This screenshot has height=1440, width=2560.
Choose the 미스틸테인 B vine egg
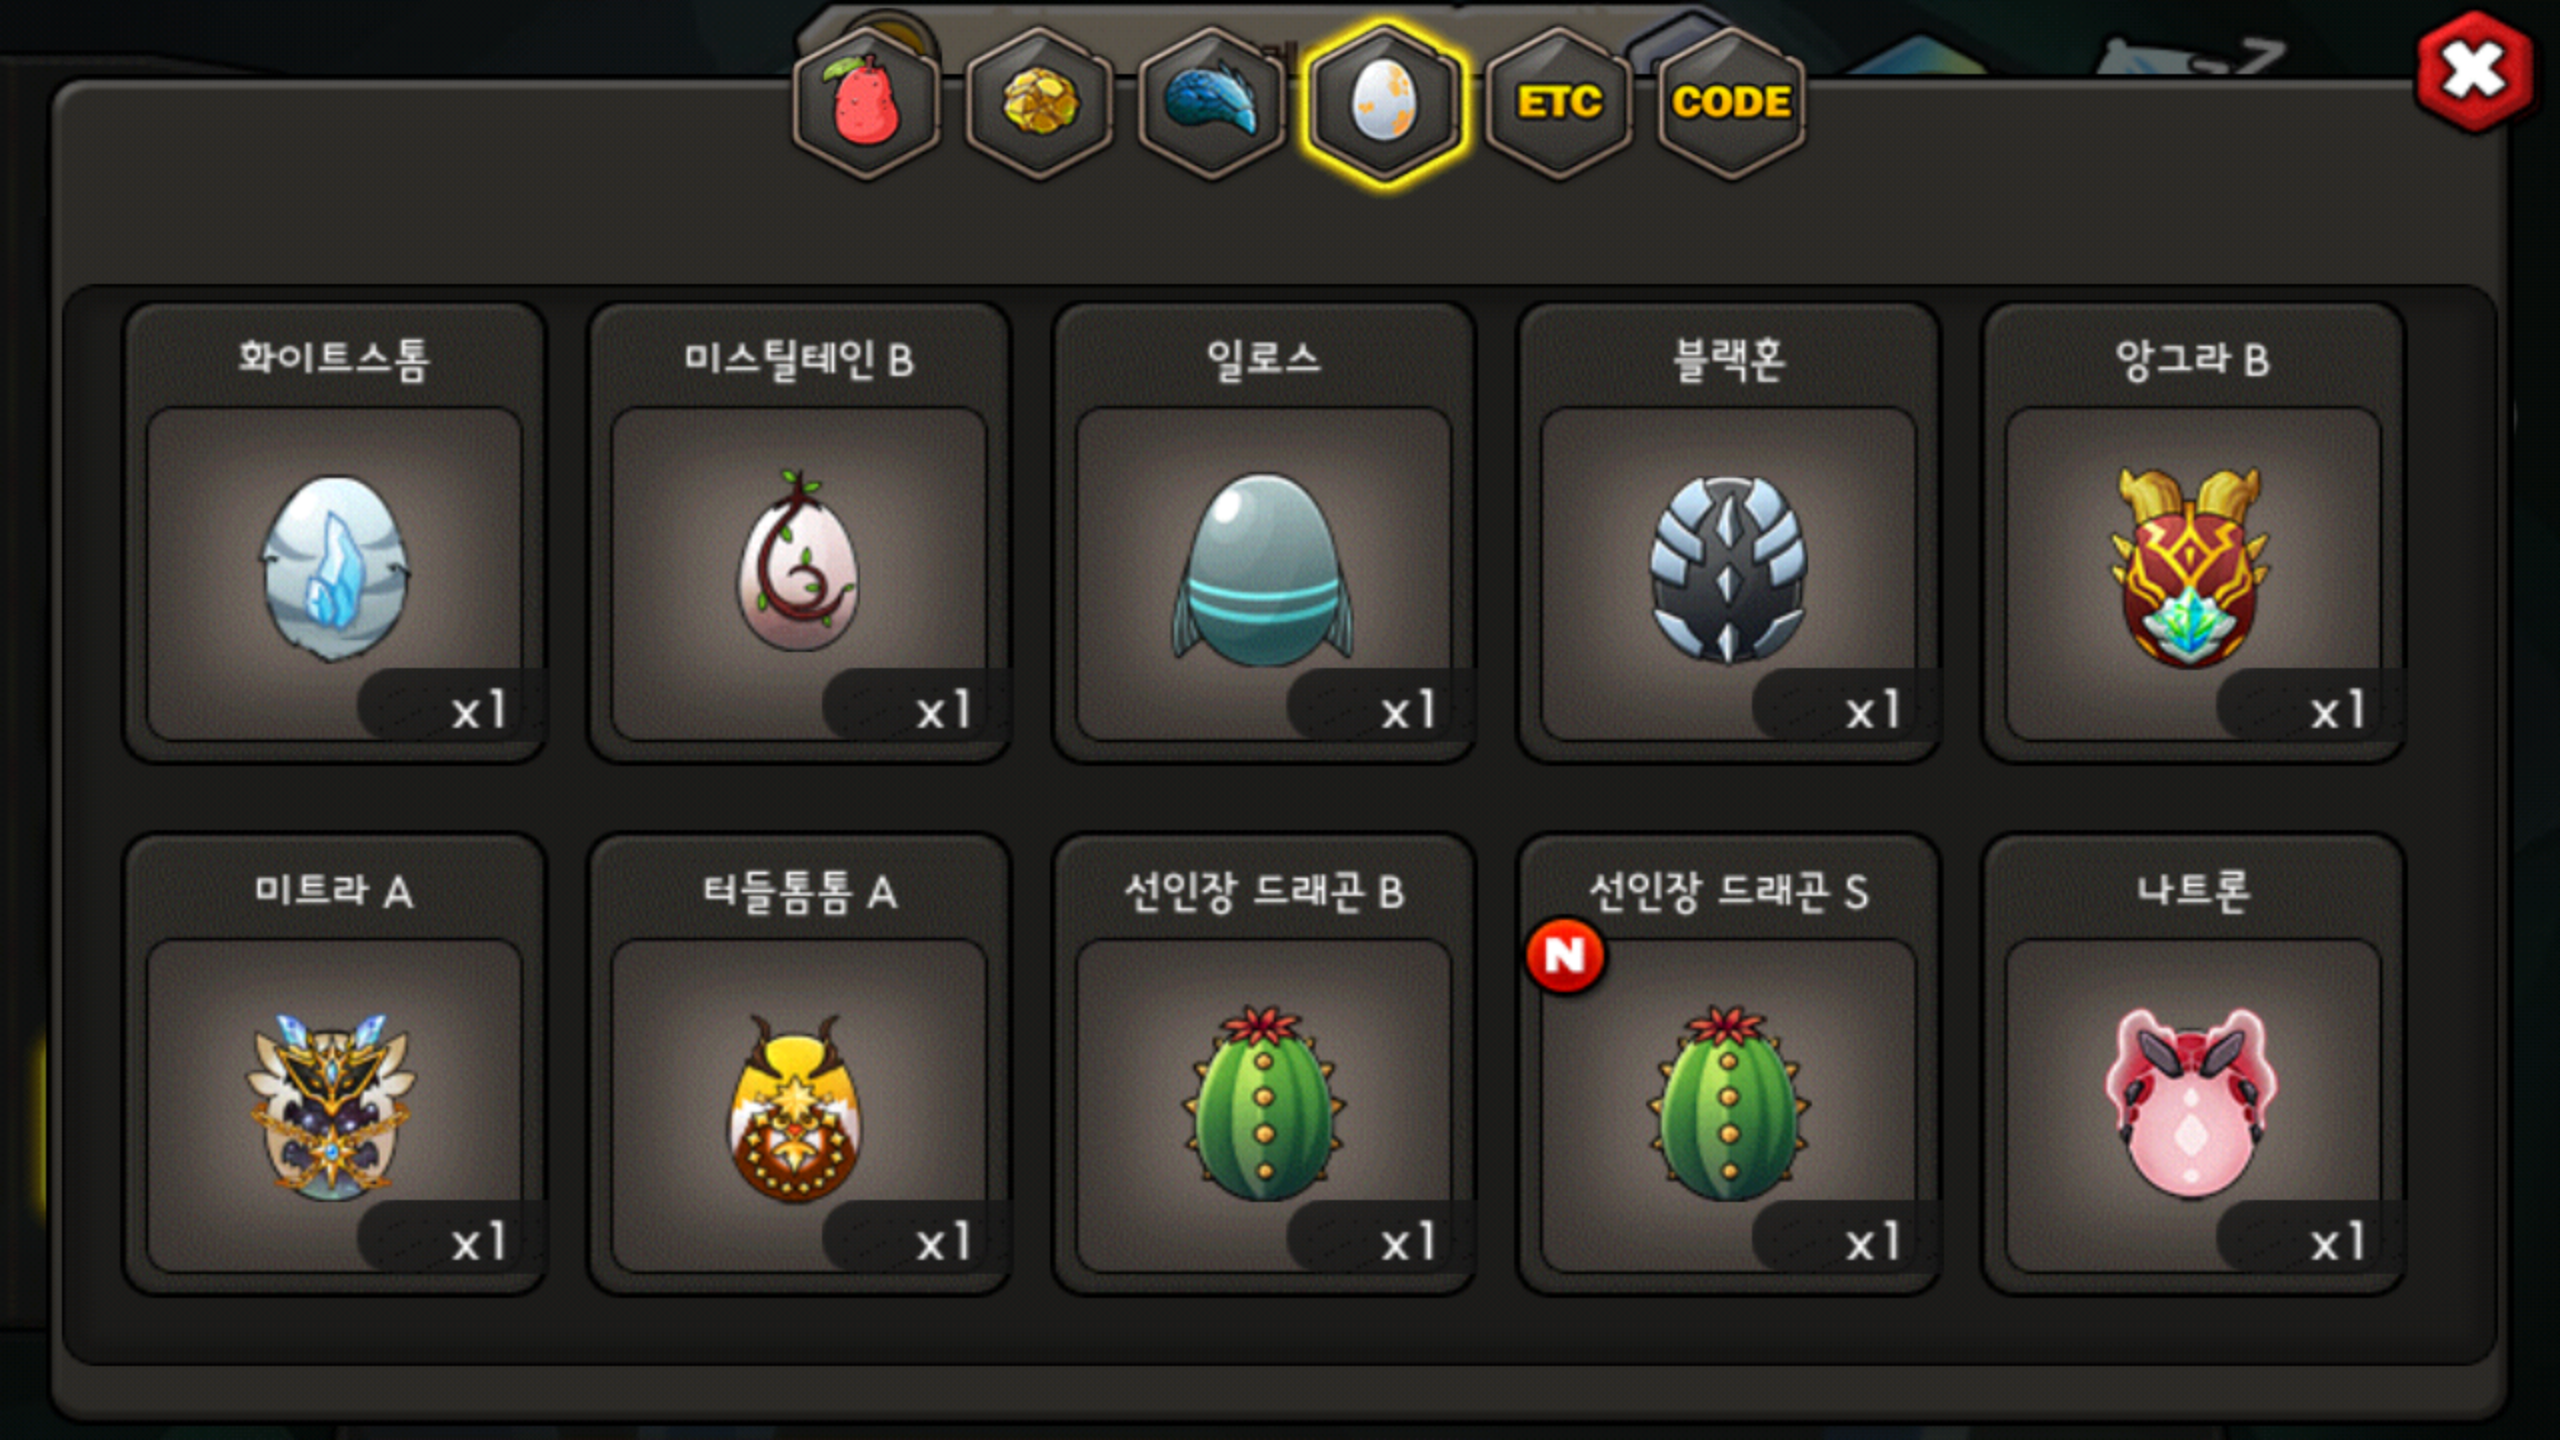tap(798, 562)
